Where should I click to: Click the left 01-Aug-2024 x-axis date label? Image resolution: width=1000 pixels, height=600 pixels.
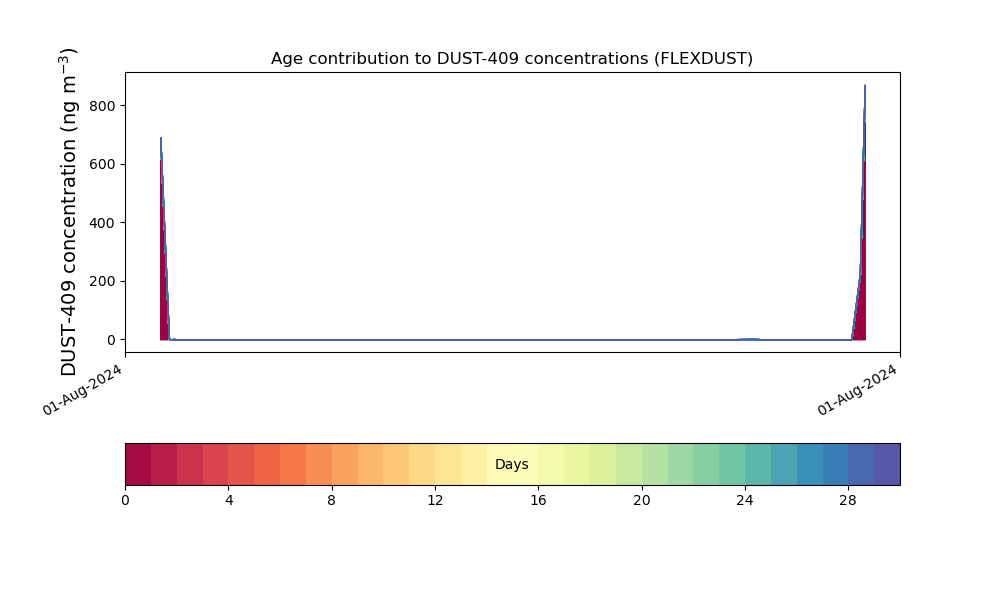click(x=84, y=390)
